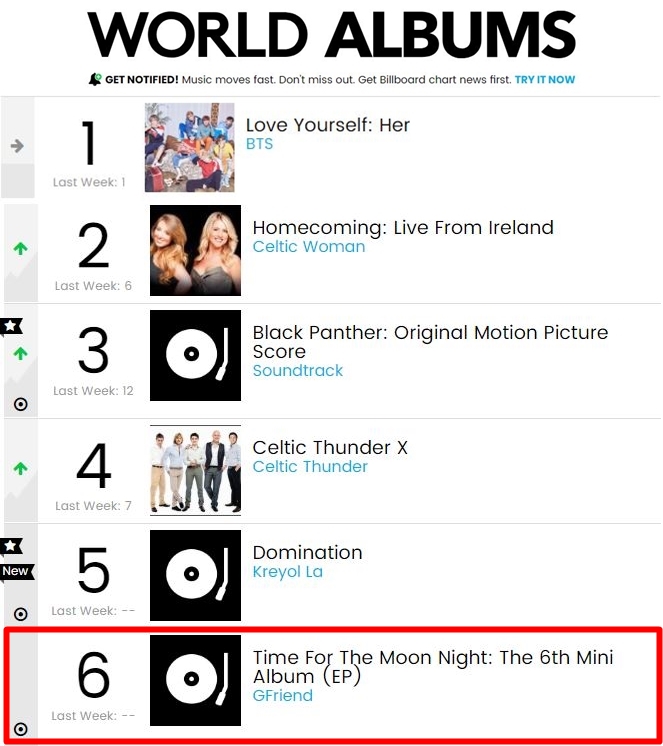663x746 pixels.
Task: Click the circle dot icon beside rank 6
Action: point(21,729)
